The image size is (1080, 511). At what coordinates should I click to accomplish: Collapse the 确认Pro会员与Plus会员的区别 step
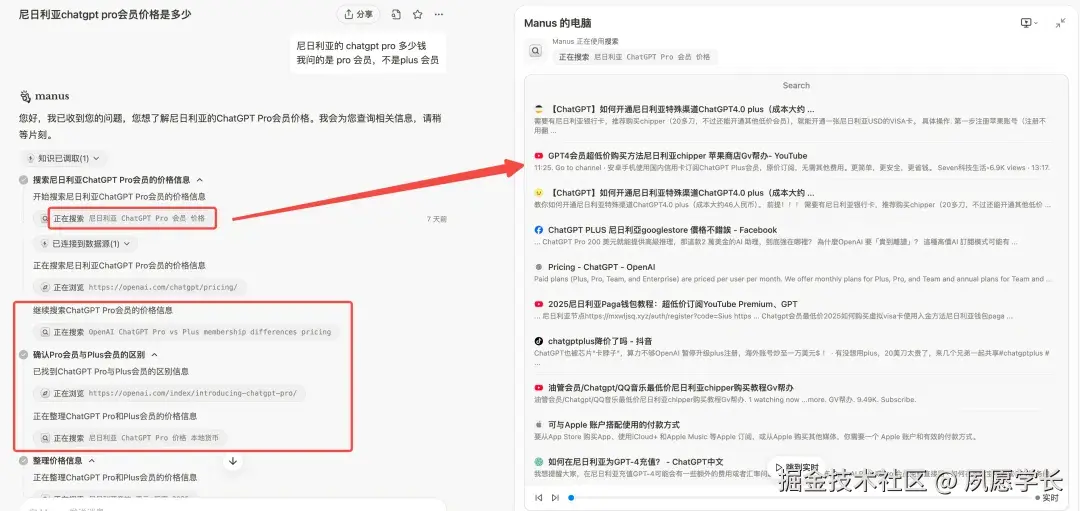(154, 355)
